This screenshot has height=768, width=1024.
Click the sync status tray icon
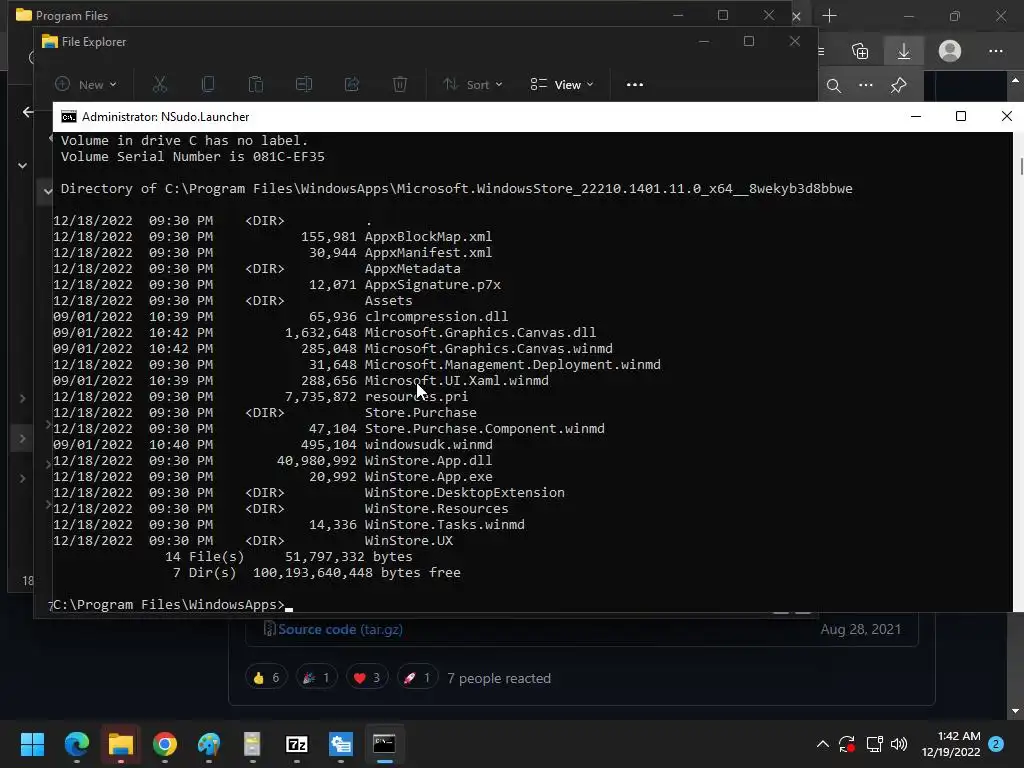click(x=847, y=744)
